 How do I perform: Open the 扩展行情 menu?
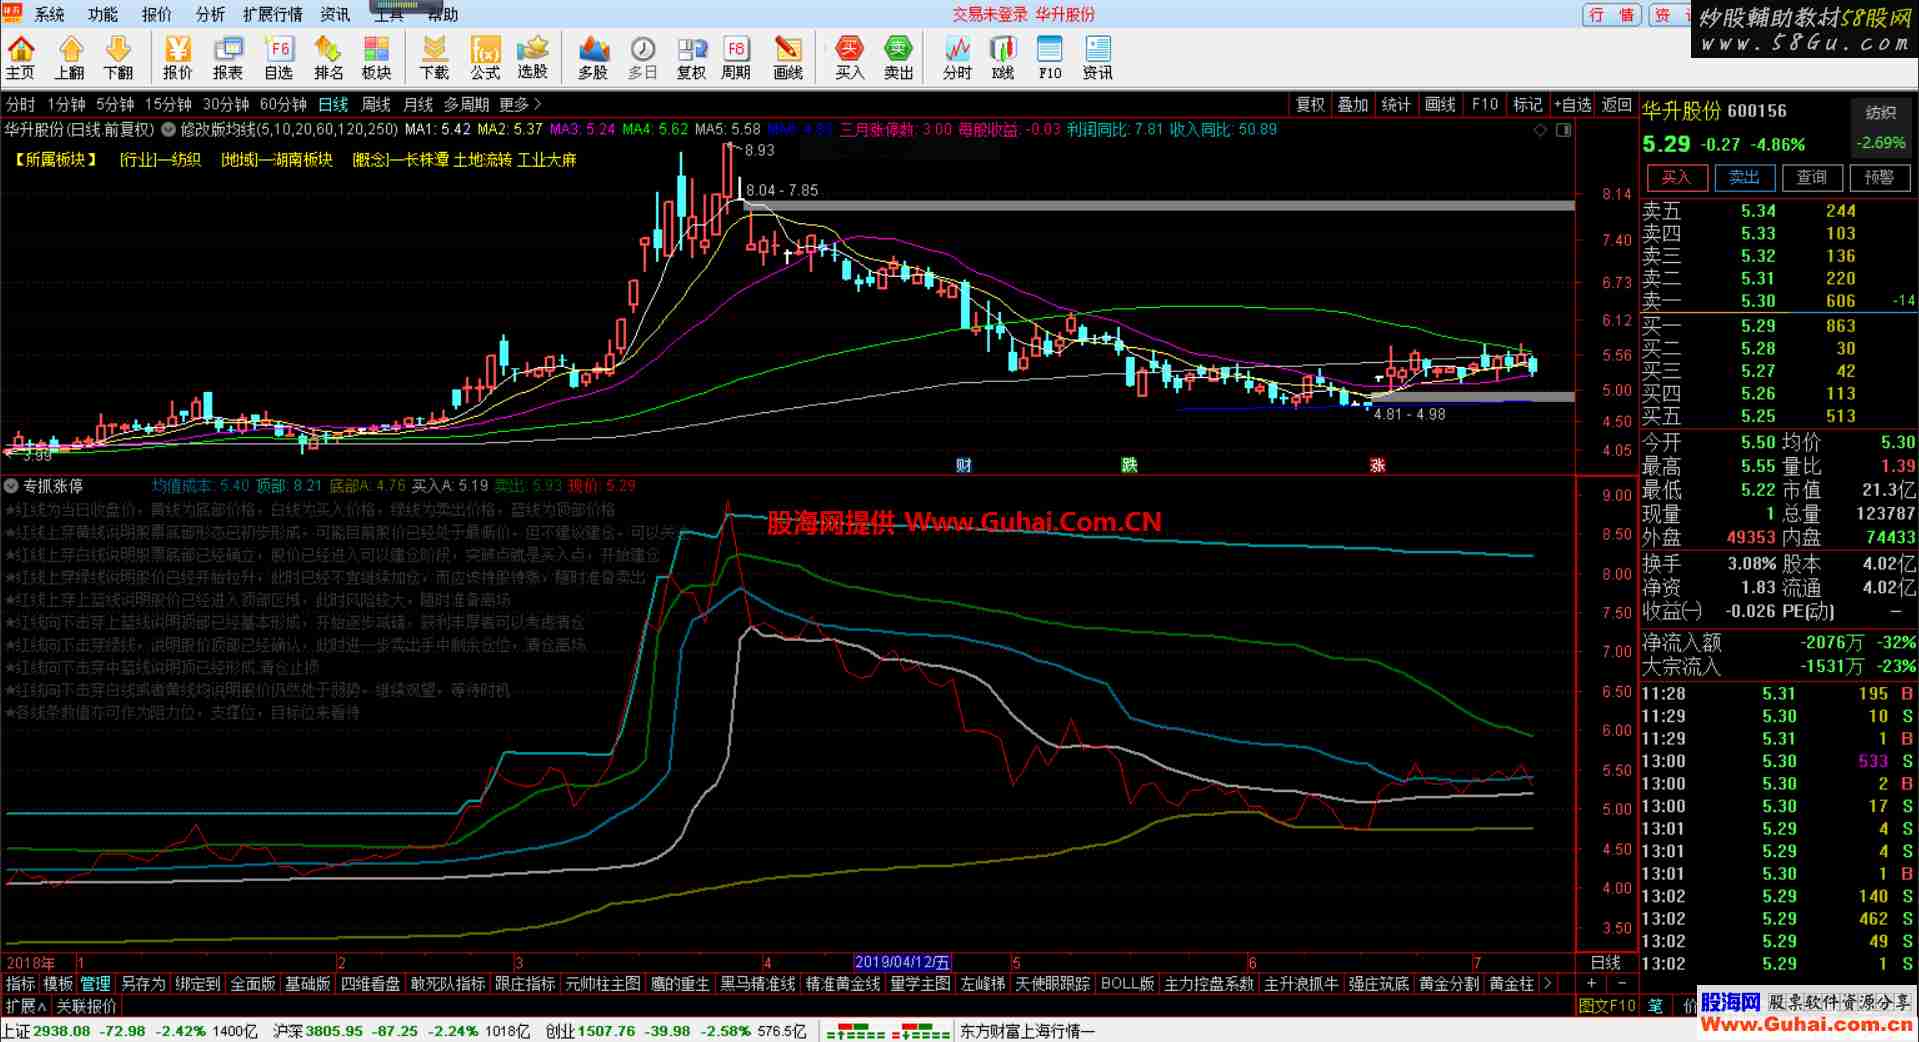(272, 14)
